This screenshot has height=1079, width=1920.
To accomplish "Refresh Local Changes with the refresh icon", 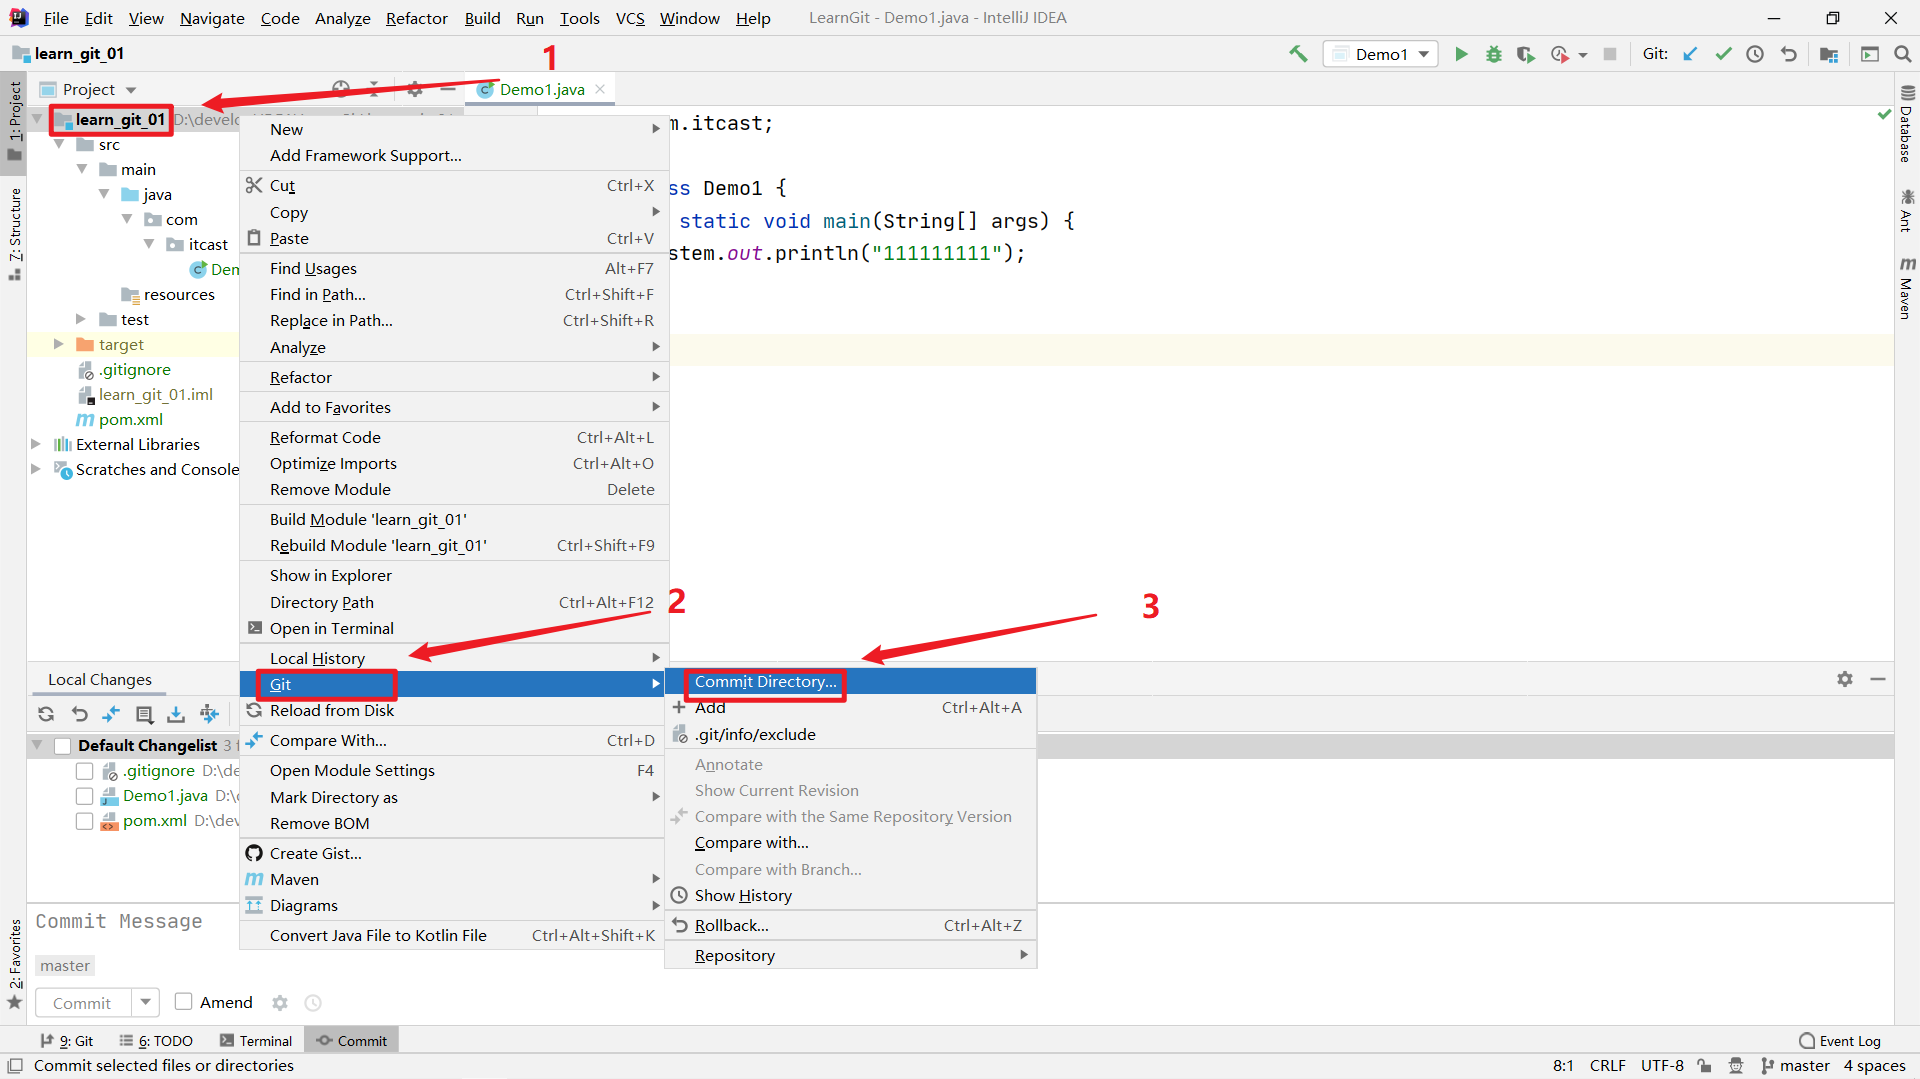I will coord(46,714).
